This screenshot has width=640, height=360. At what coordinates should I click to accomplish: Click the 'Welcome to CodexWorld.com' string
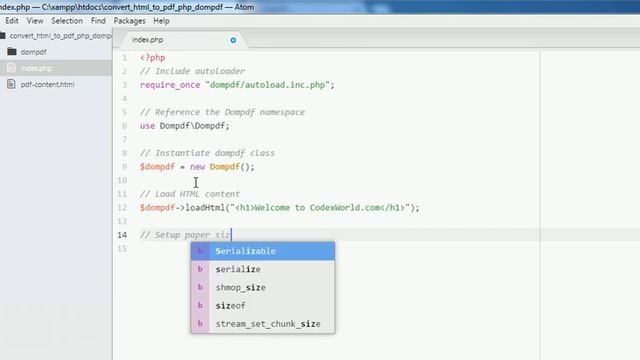coord(318,207)
